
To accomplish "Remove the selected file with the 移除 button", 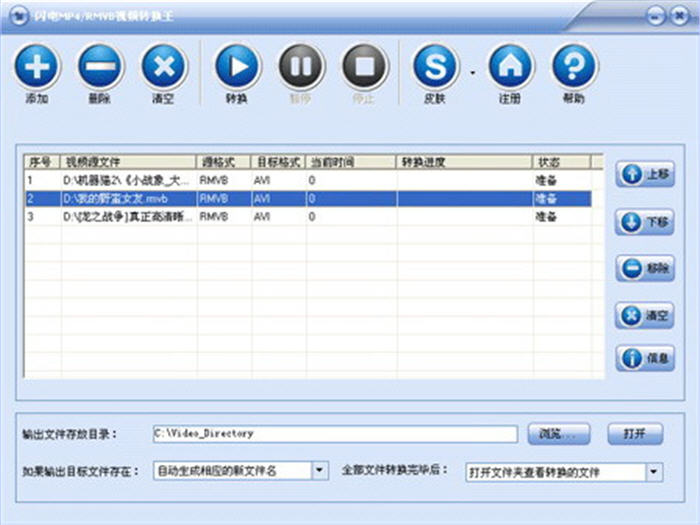I will pyautogui.click(x=645, y=268).
